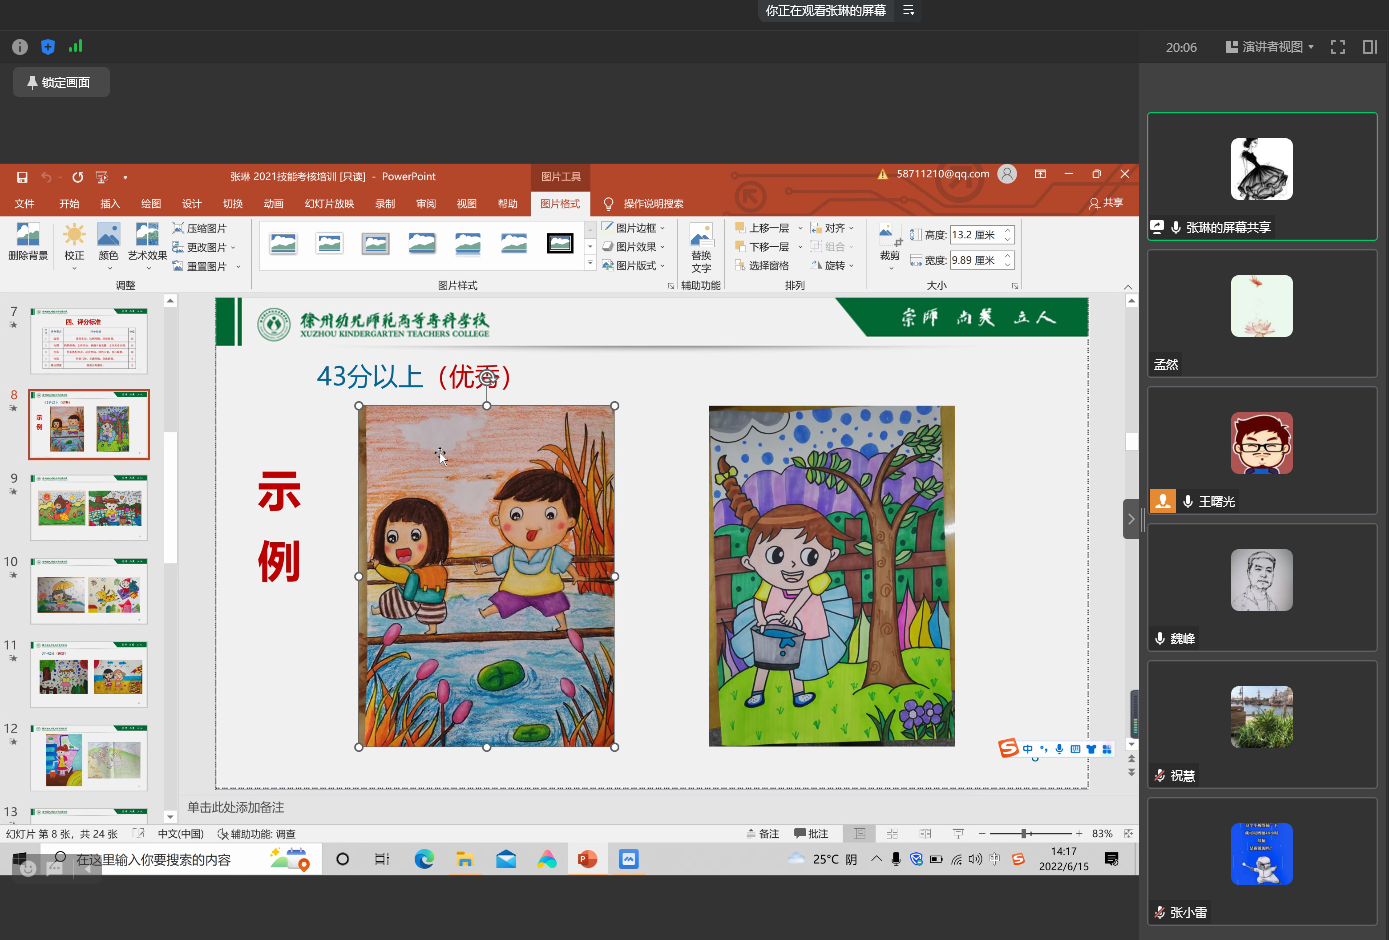Toggle 批注 (Comments) pane in status bar
Viewport: 1389px width, 940px height.
coord(811,833)
